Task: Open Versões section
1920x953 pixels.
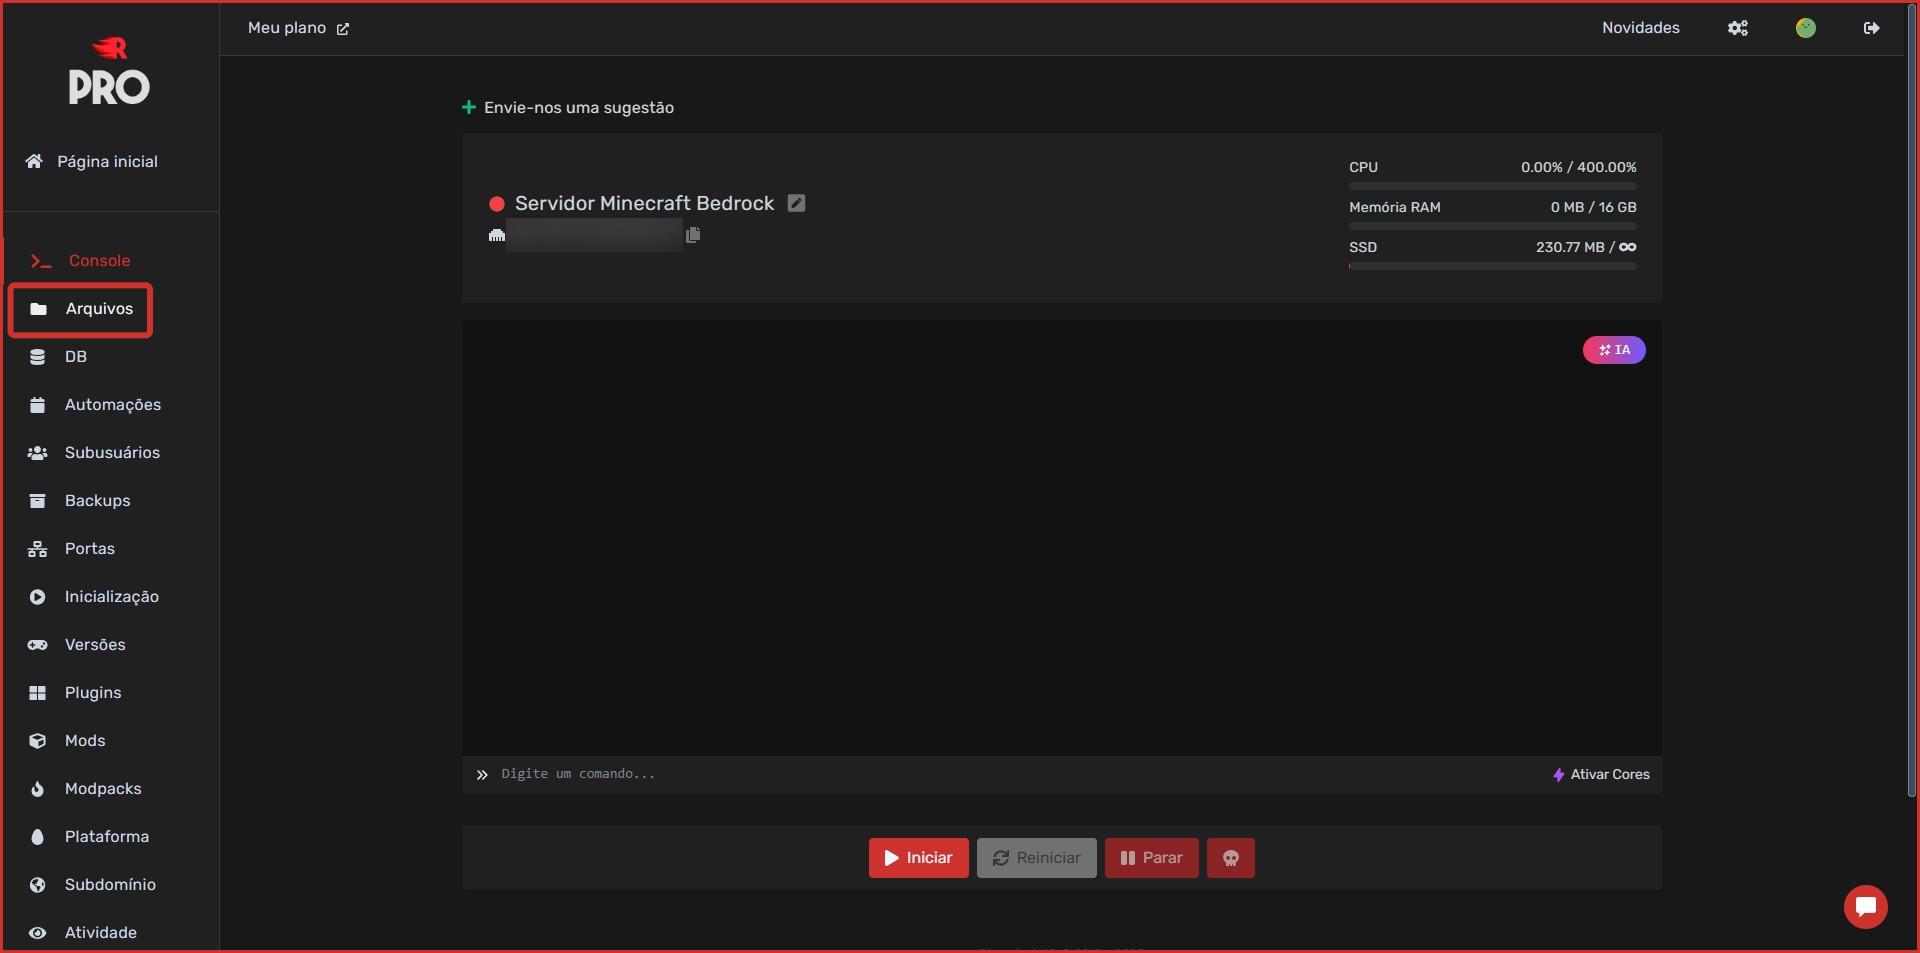Action: pyautogui.click(x=77, y=645)
